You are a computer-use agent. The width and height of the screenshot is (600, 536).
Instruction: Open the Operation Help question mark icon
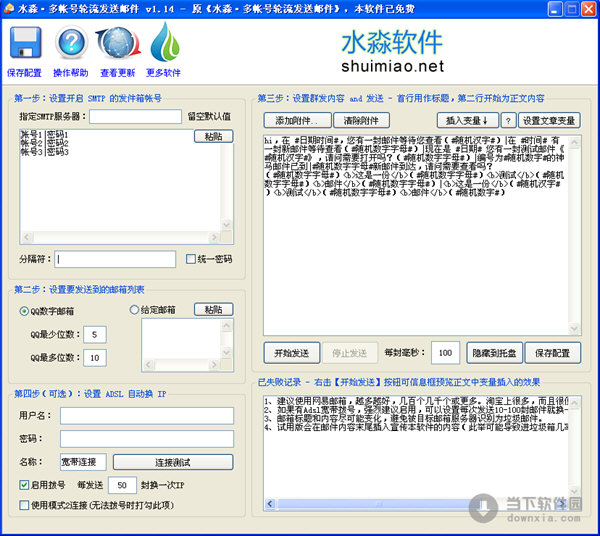tap(71, 44)
